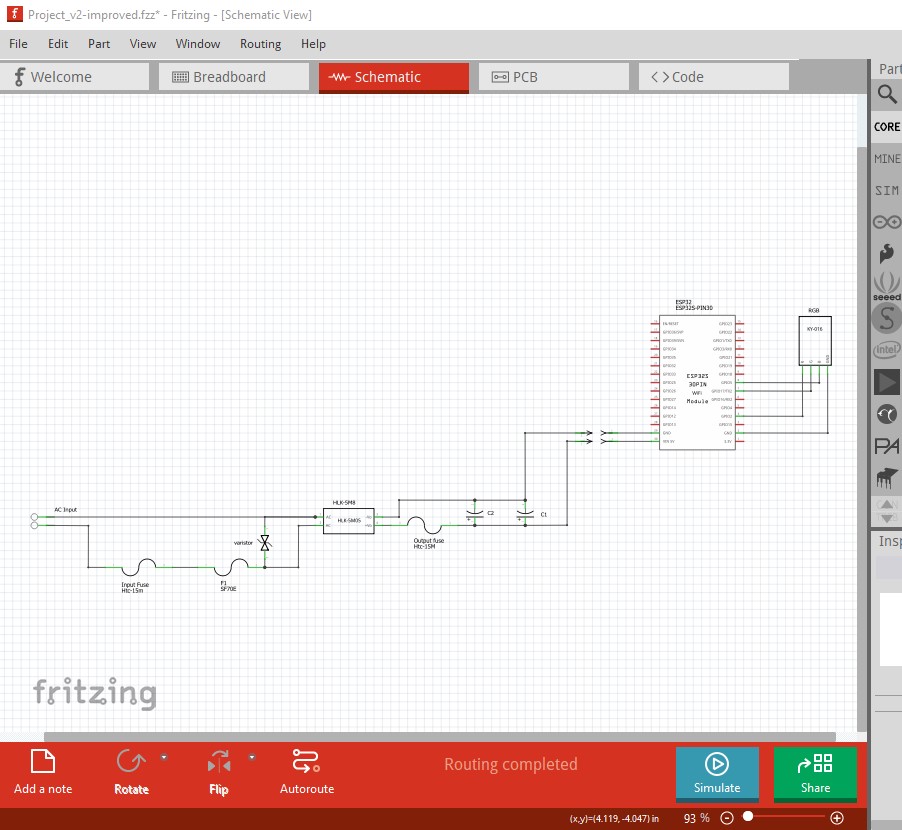Click the Share button
The image size is (902, 830).
(x=815, y=774)
